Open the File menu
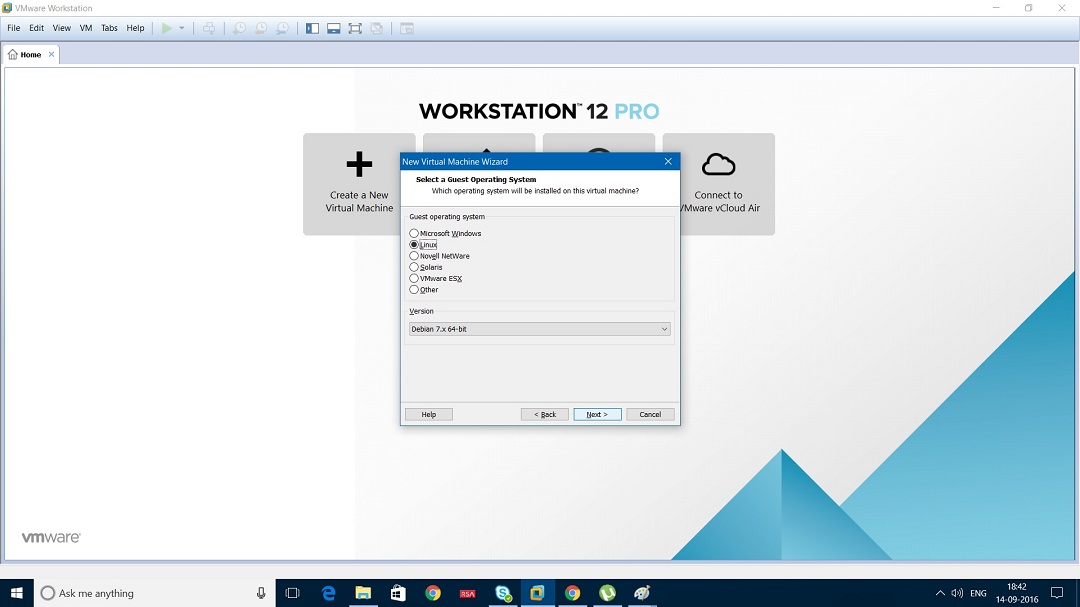The image size is (1080, 607). [14, 28]
